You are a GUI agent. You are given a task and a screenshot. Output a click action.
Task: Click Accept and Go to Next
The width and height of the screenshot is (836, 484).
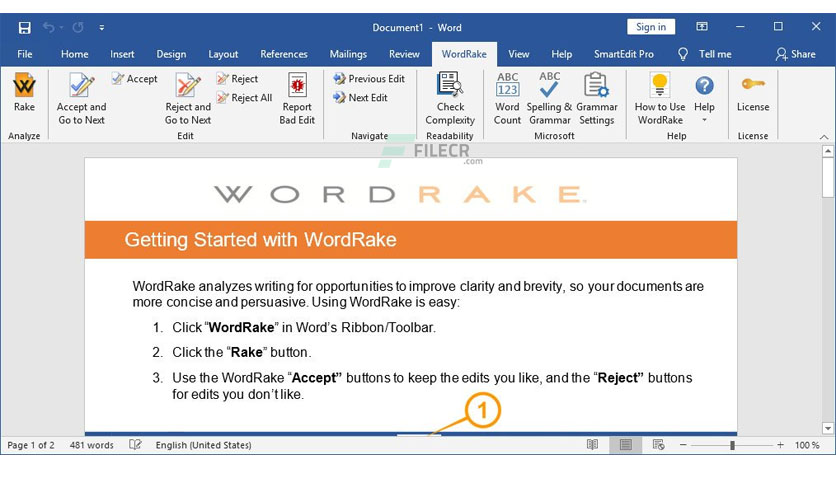click(81, 99)
